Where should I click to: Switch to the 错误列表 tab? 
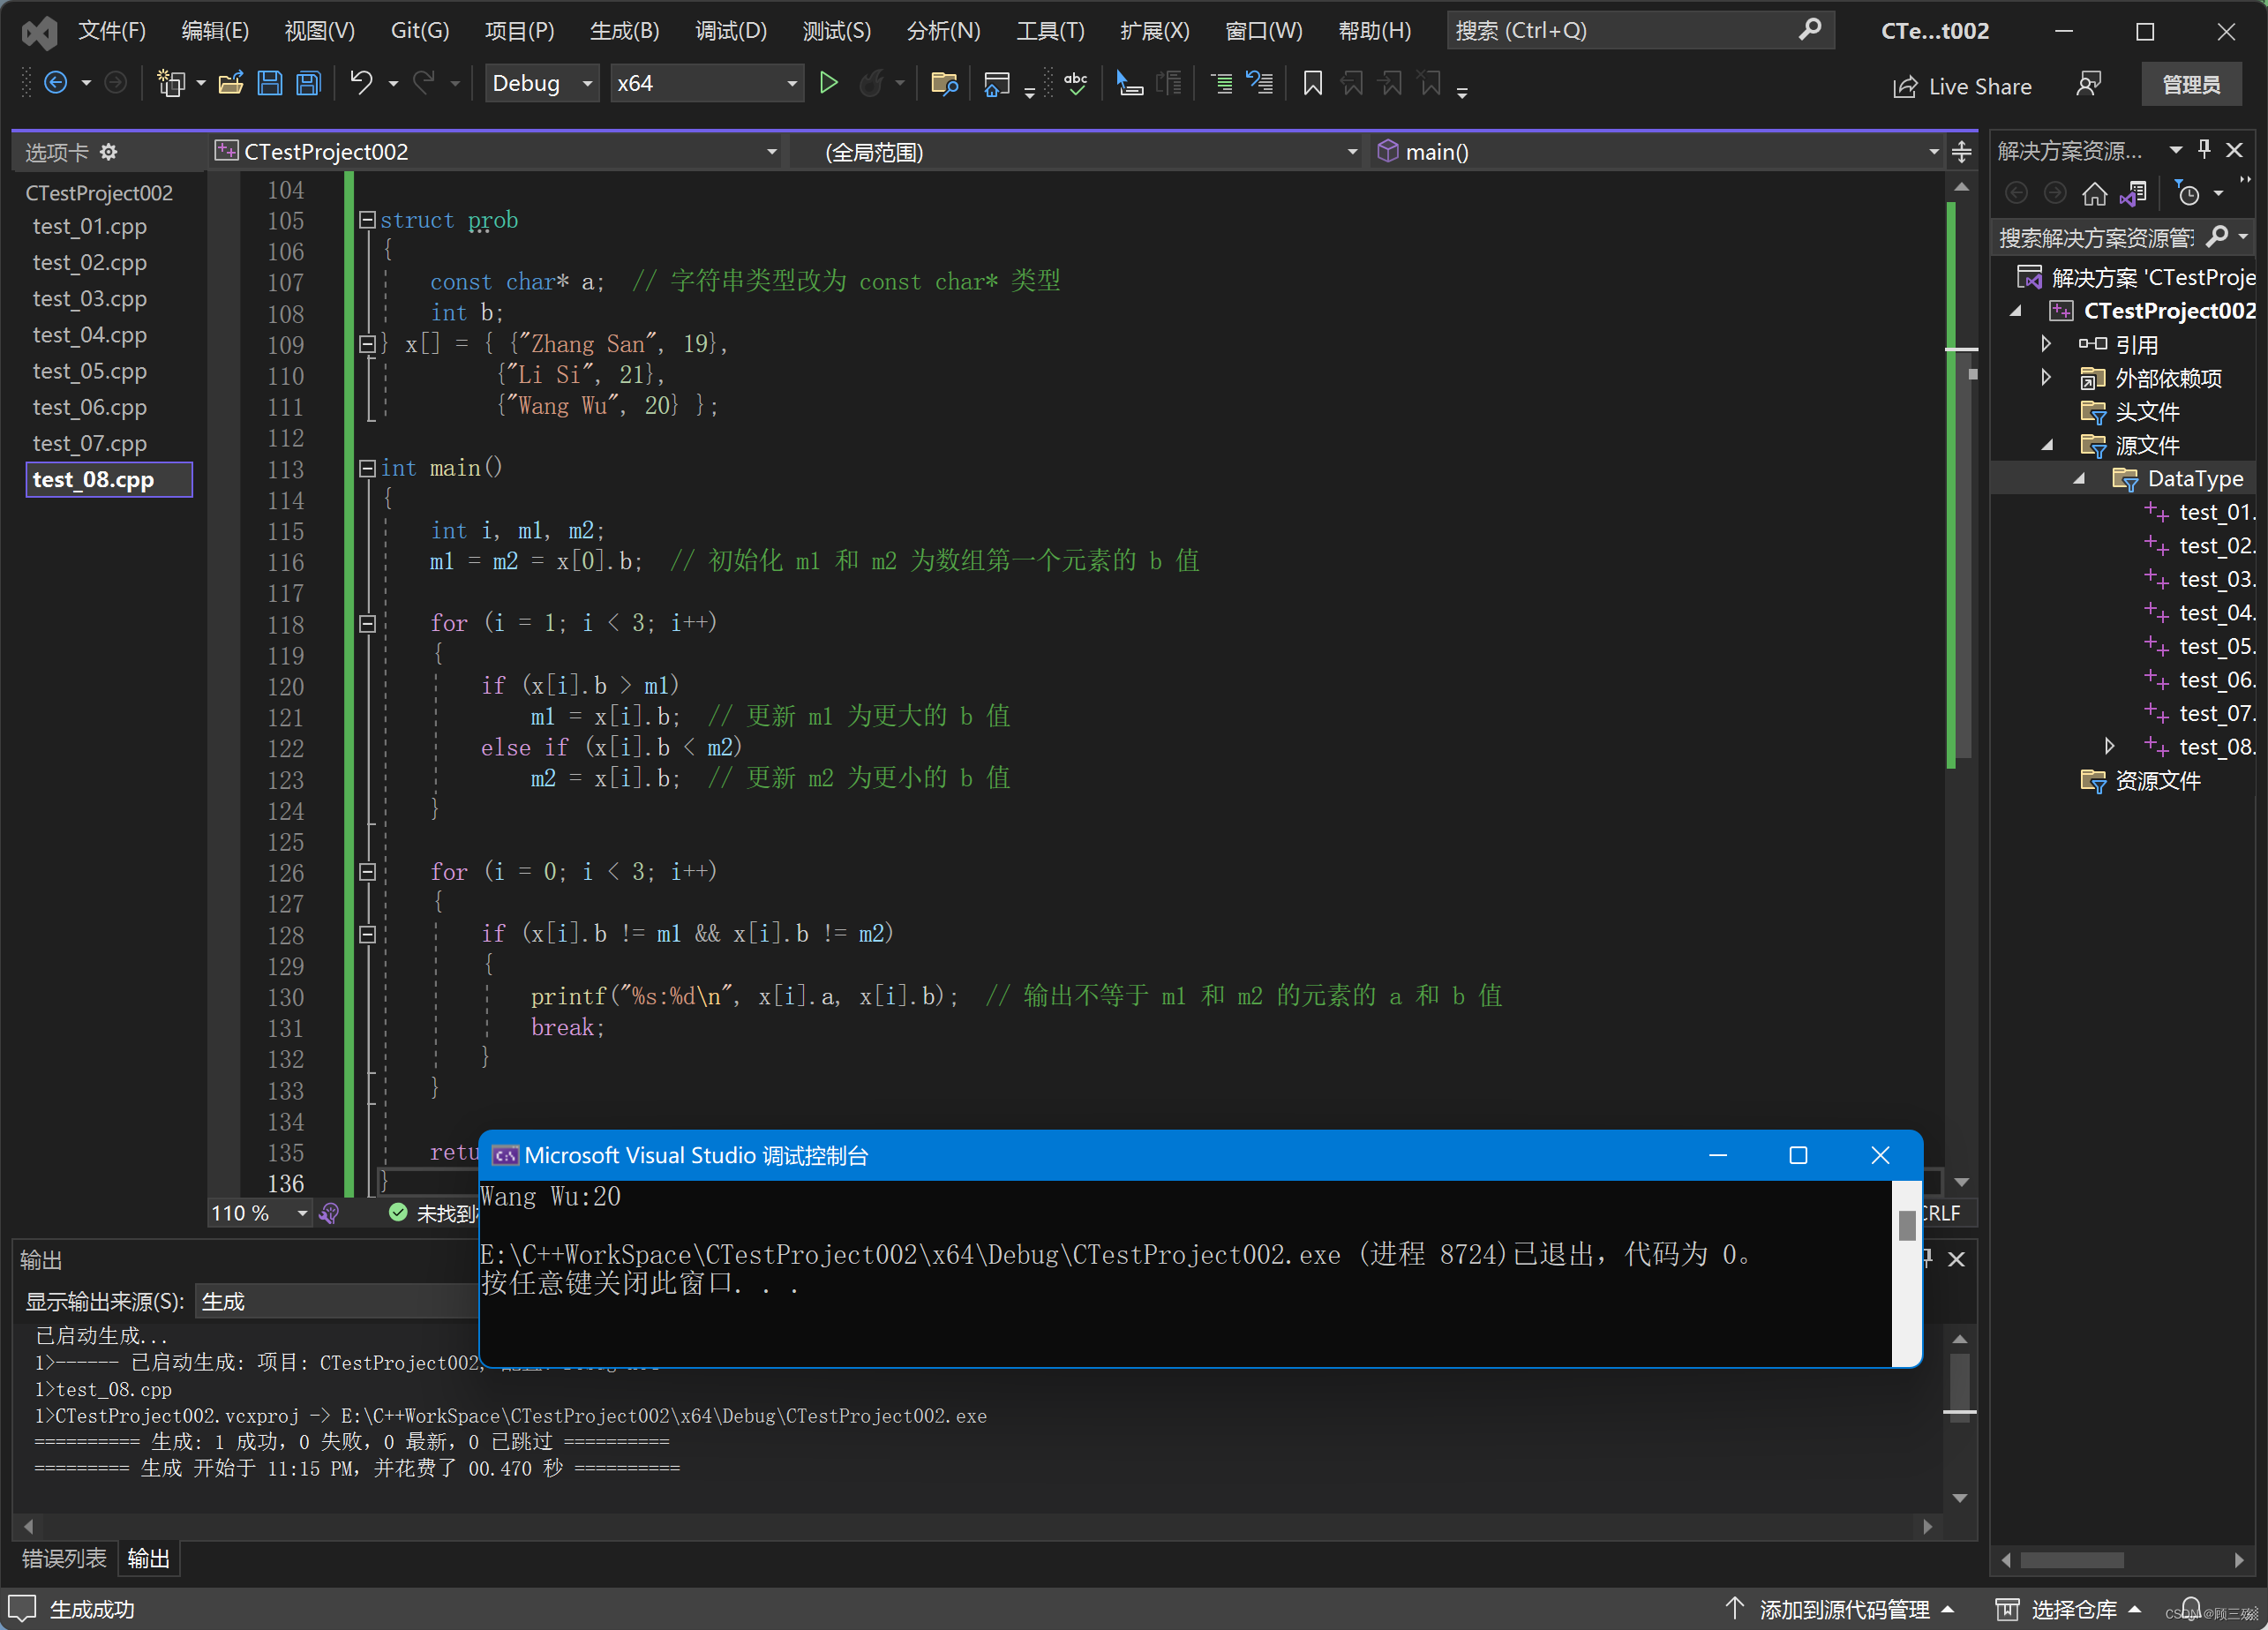(x=64, y=1558)
